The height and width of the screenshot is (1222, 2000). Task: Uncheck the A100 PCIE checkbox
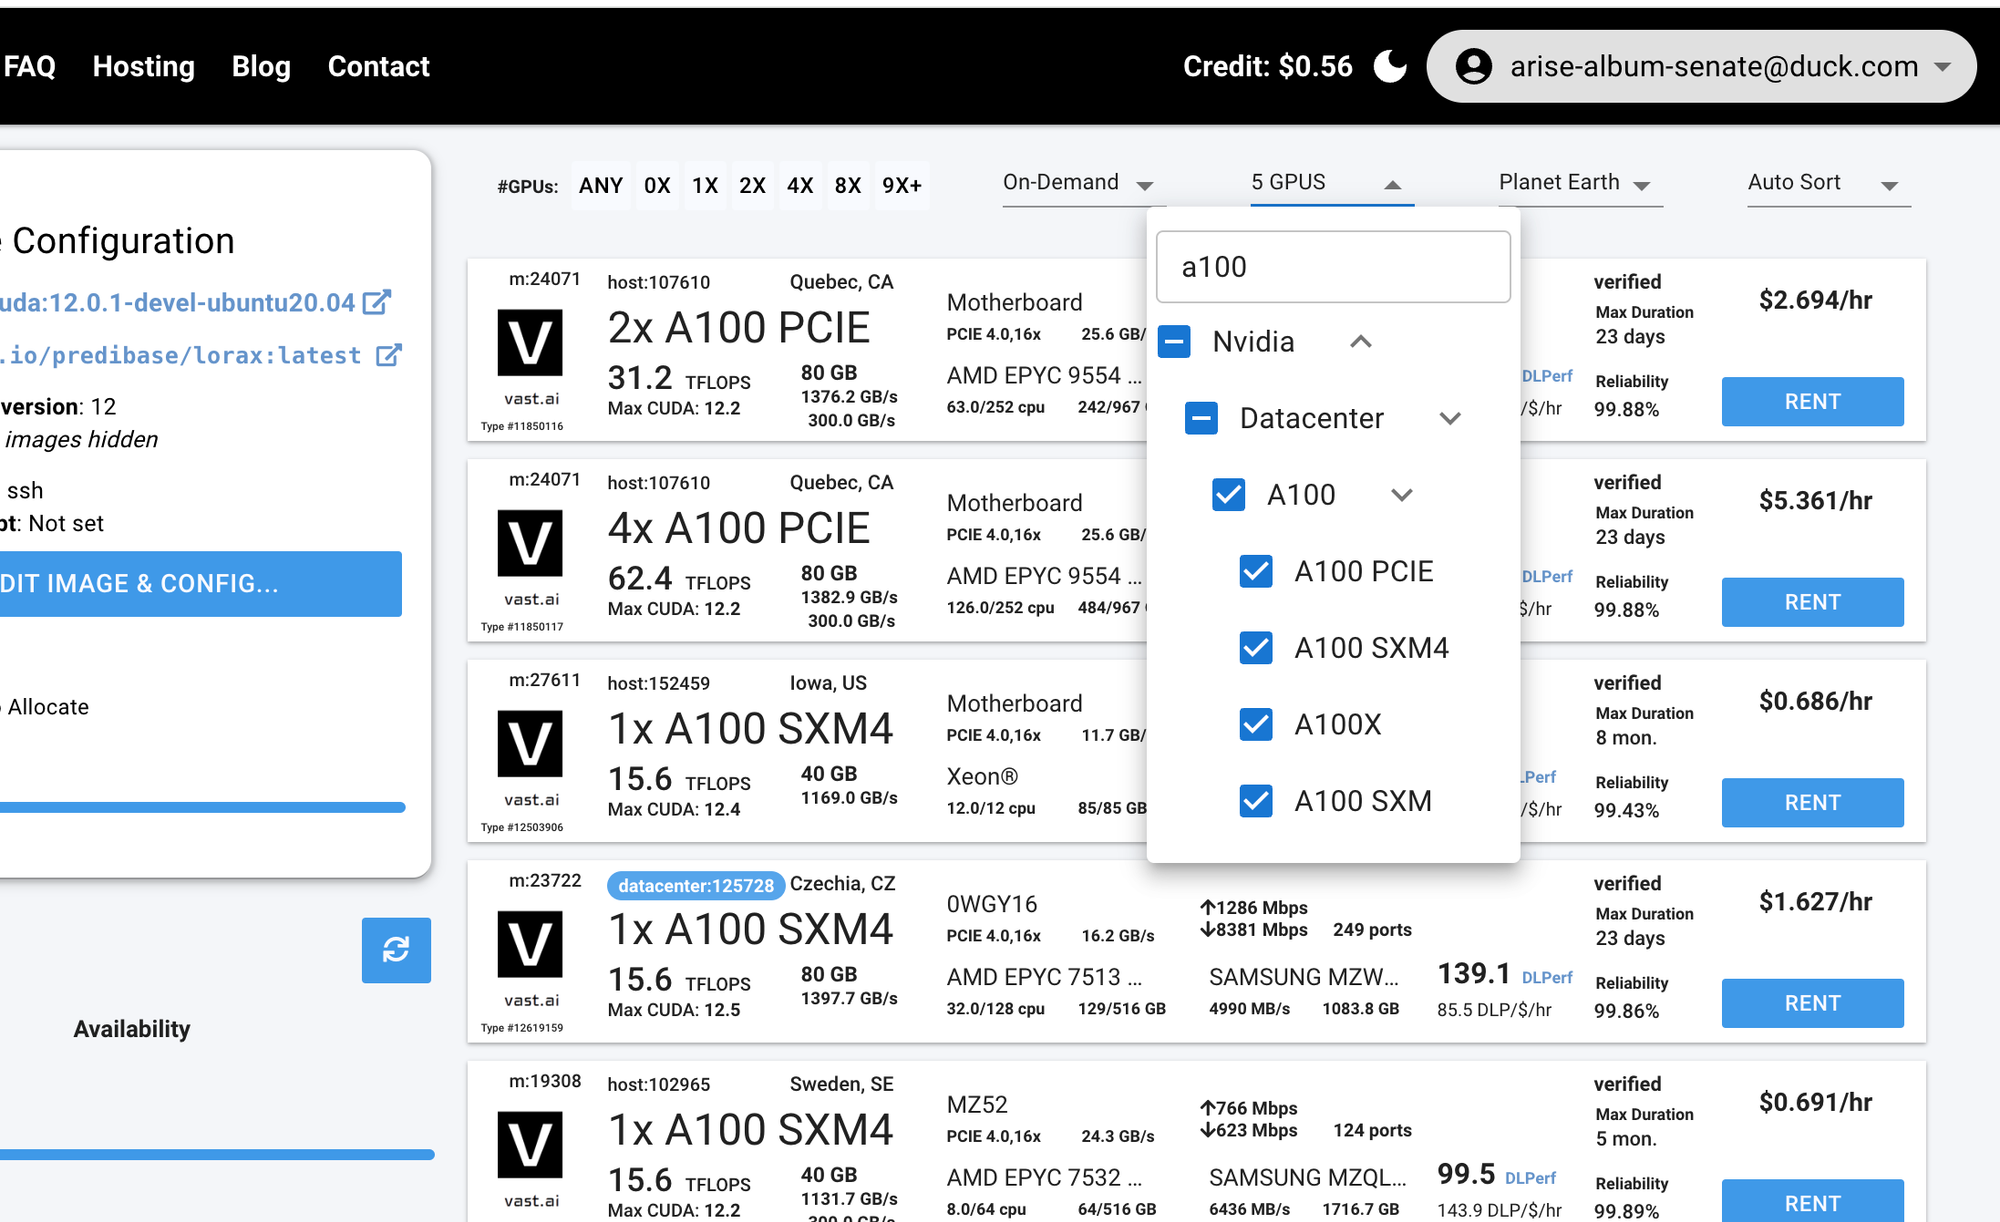pos(1256,571)
